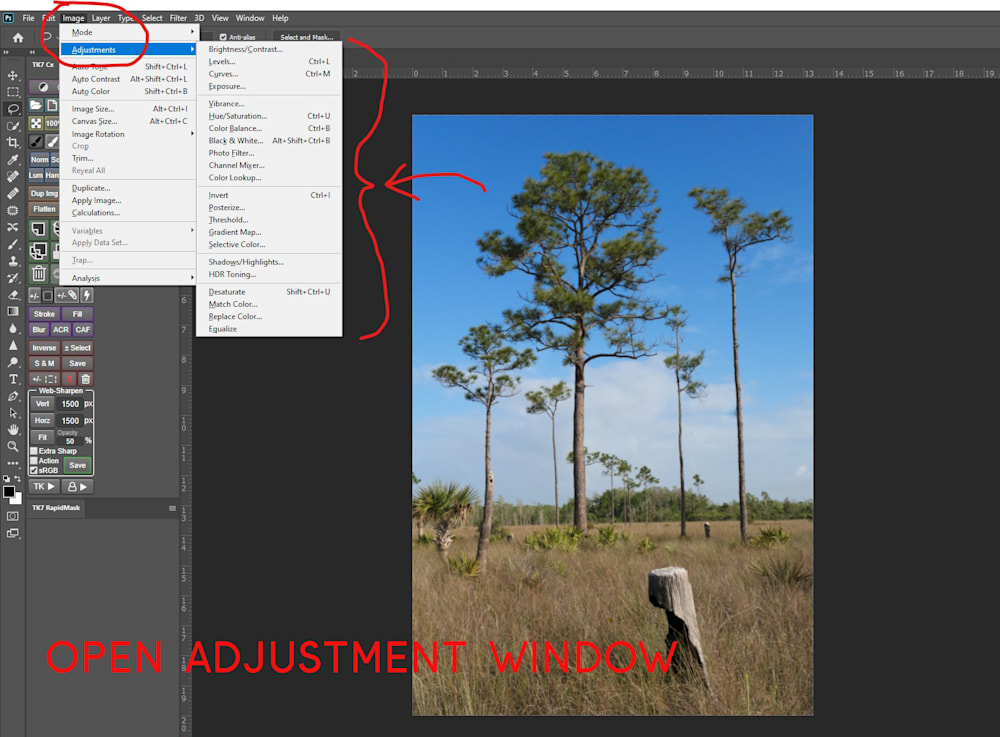The height and width of the screenshot is (737, 1000).
Task: Collapse TK7 panel with double-arrow chevron
Action: tap(32, 52)
